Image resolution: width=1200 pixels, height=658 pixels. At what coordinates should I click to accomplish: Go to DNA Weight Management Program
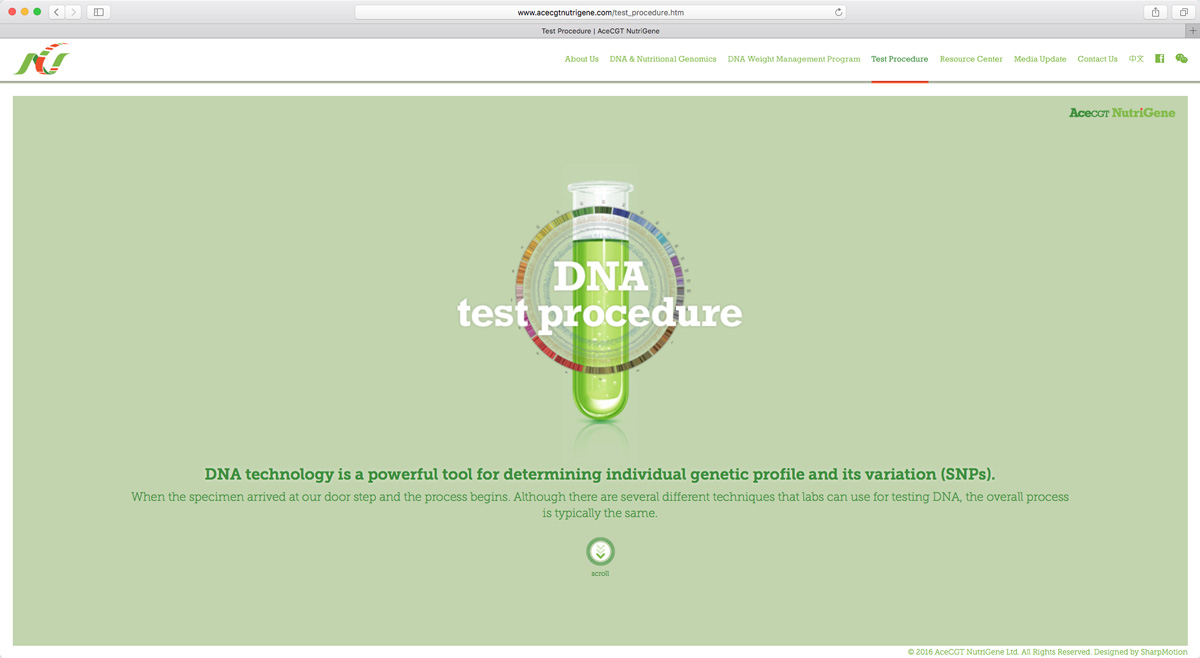(793, 59)
